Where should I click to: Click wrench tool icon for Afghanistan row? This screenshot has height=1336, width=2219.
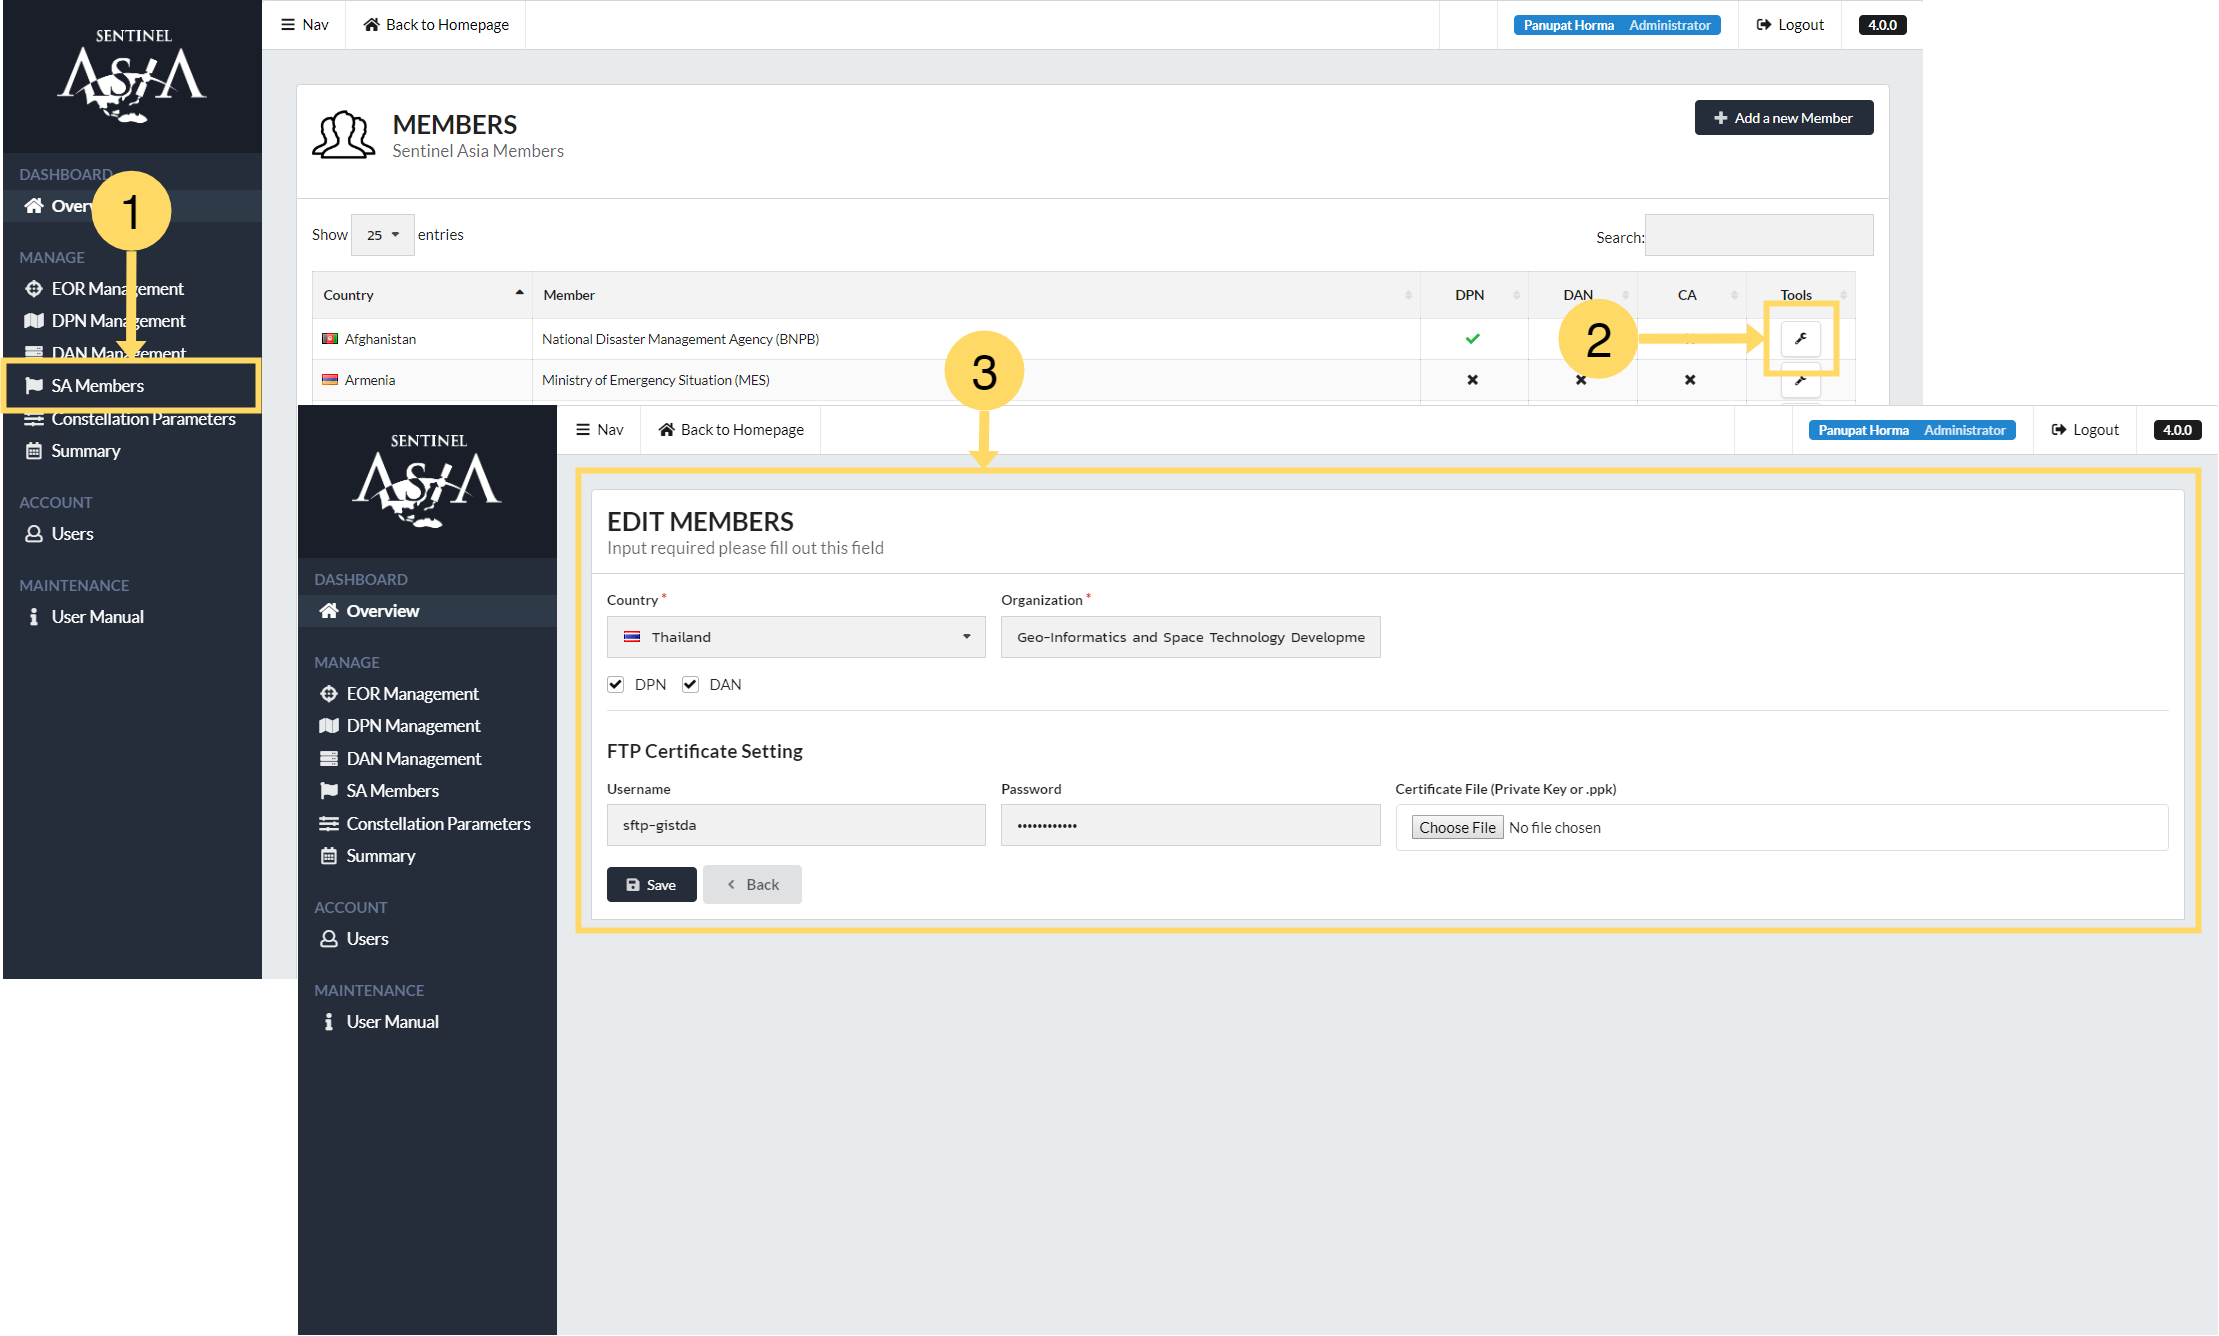1800,339
